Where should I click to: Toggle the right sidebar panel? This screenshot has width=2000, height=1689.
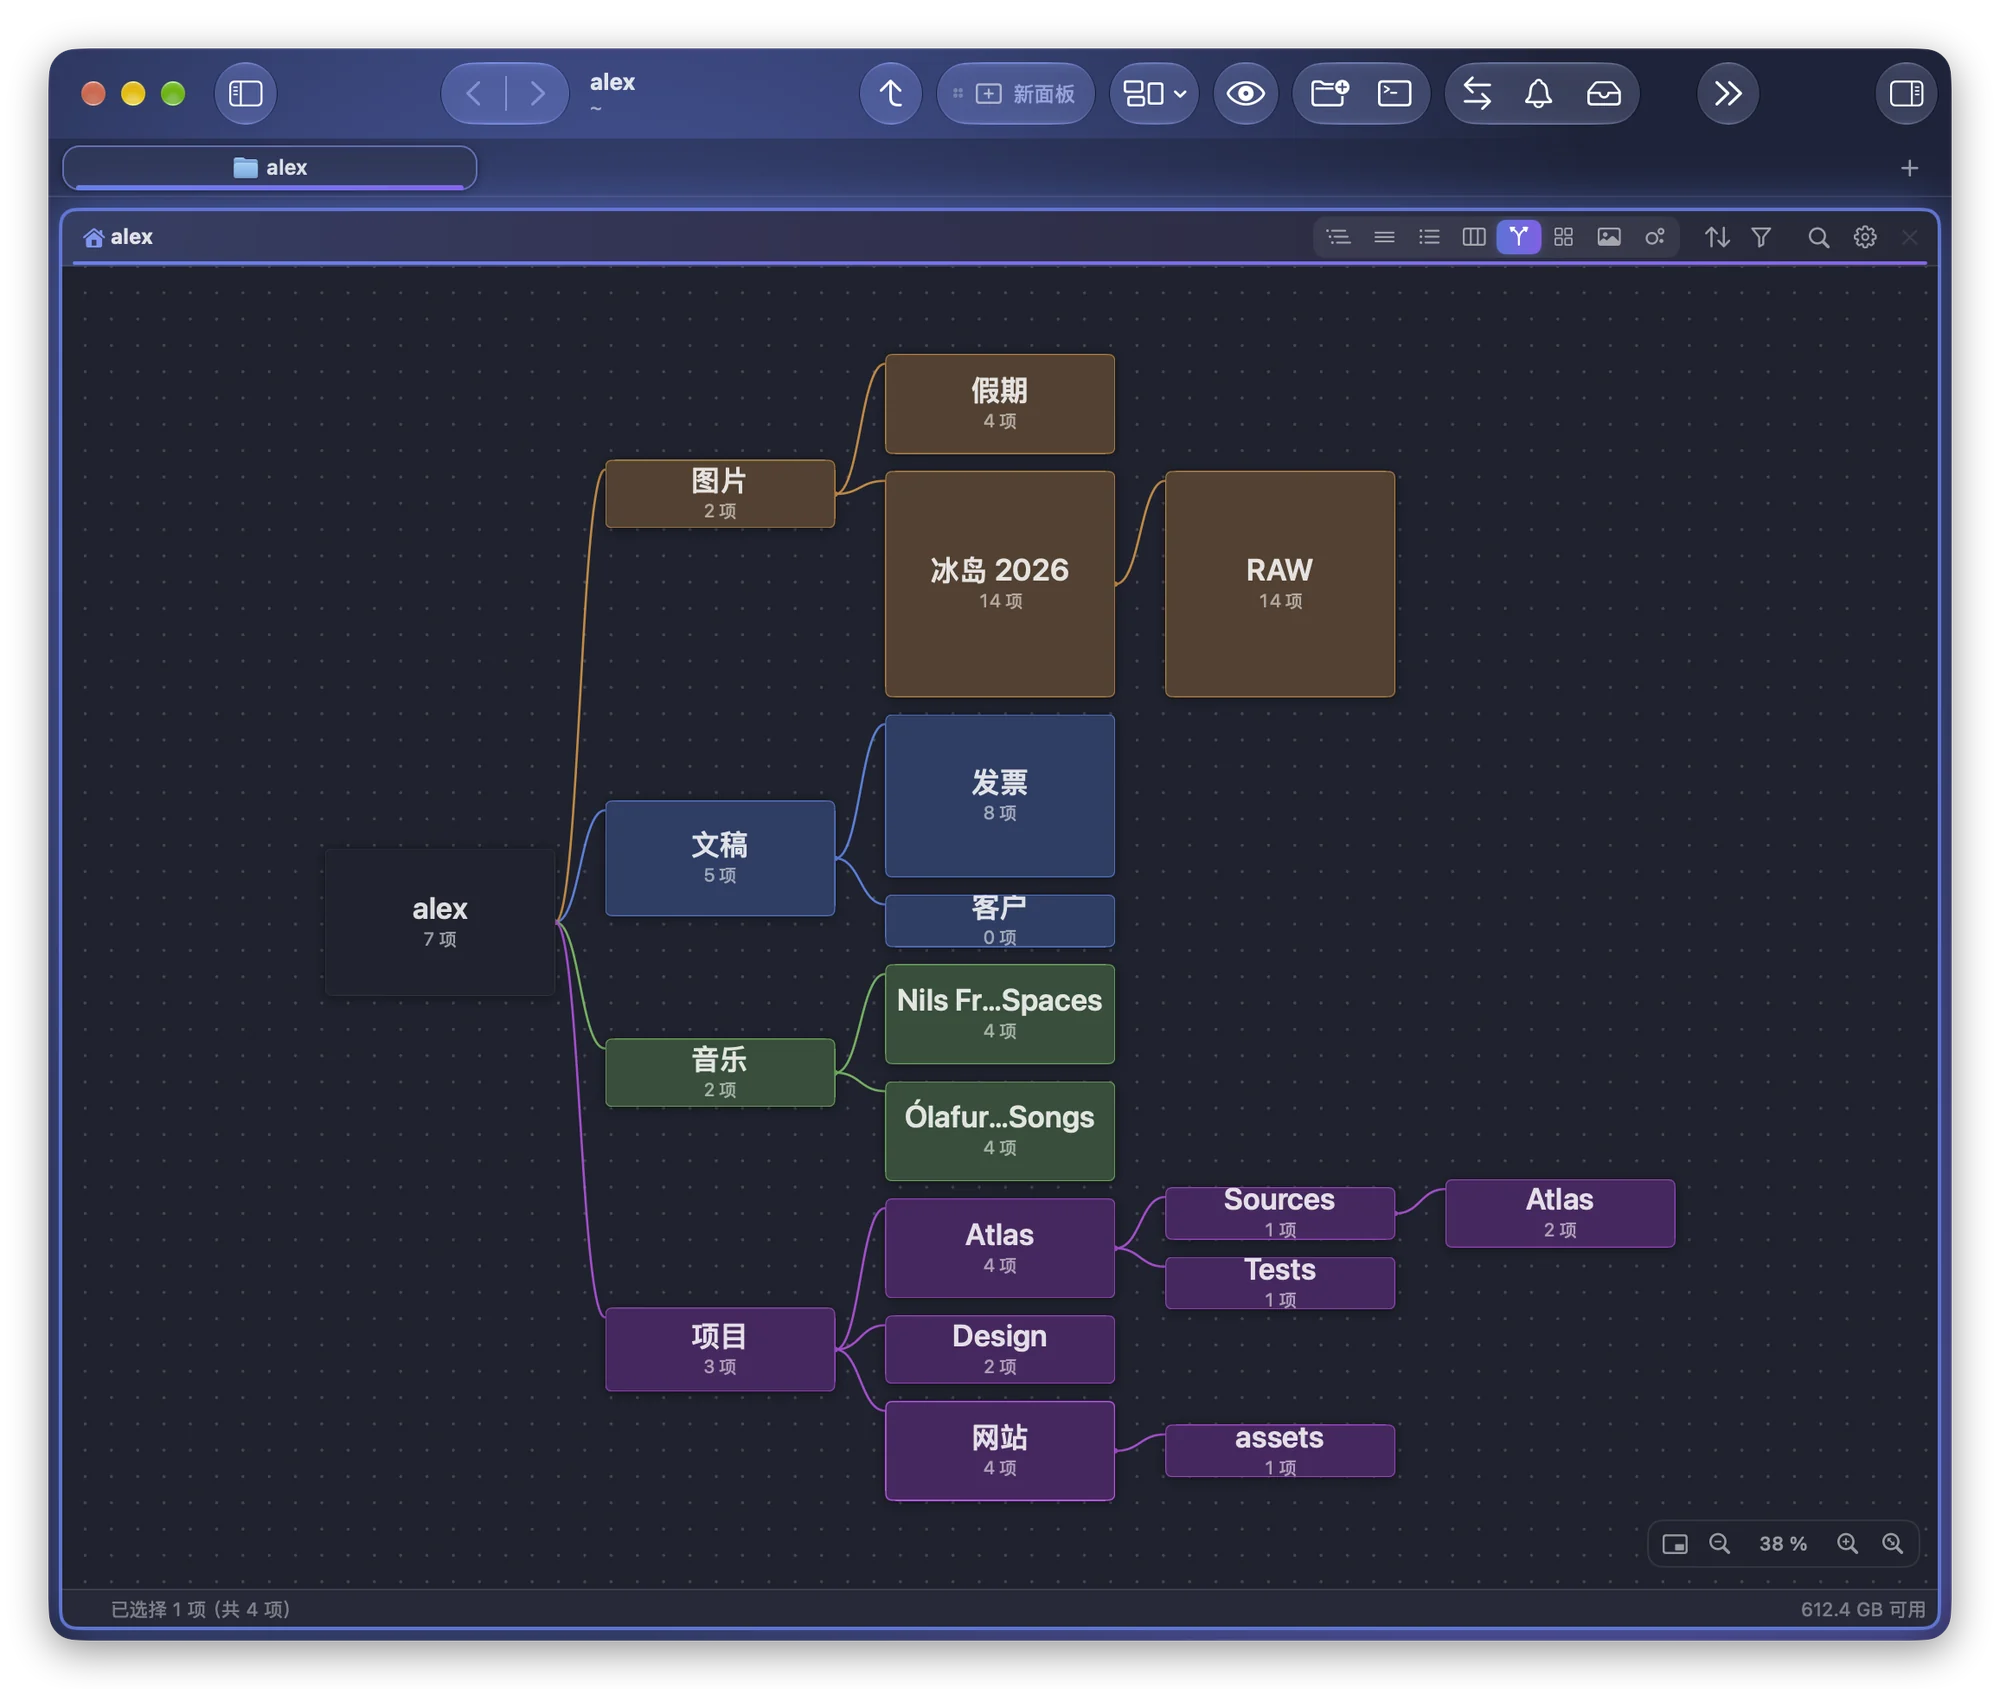point(1906,94)
